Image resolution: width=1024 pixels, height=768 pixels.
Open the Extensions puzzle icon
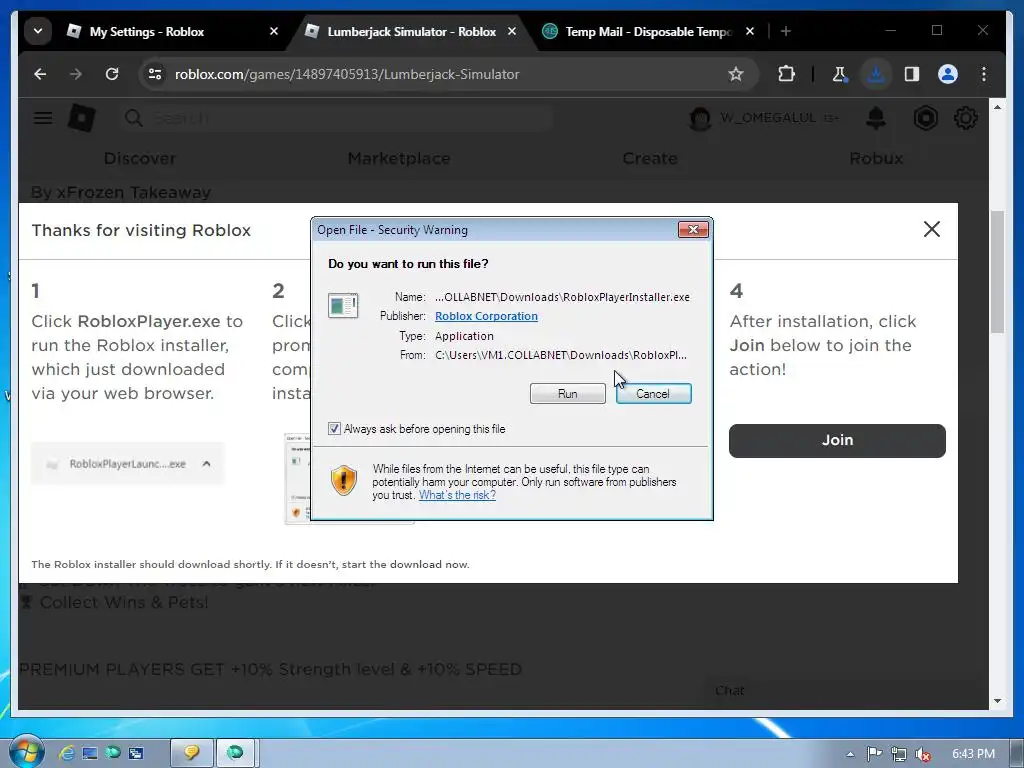point(786,74)
